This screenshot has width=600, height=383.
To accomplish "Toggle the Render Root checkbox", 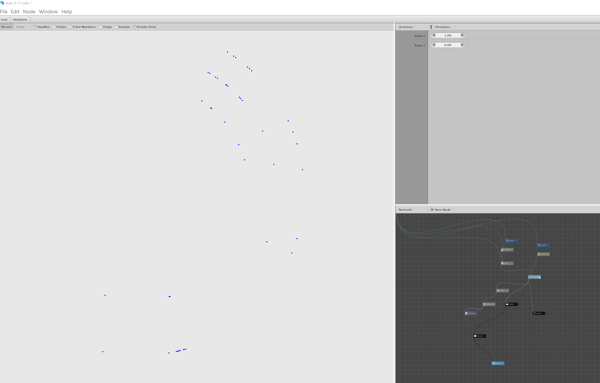I will (134, 27).
